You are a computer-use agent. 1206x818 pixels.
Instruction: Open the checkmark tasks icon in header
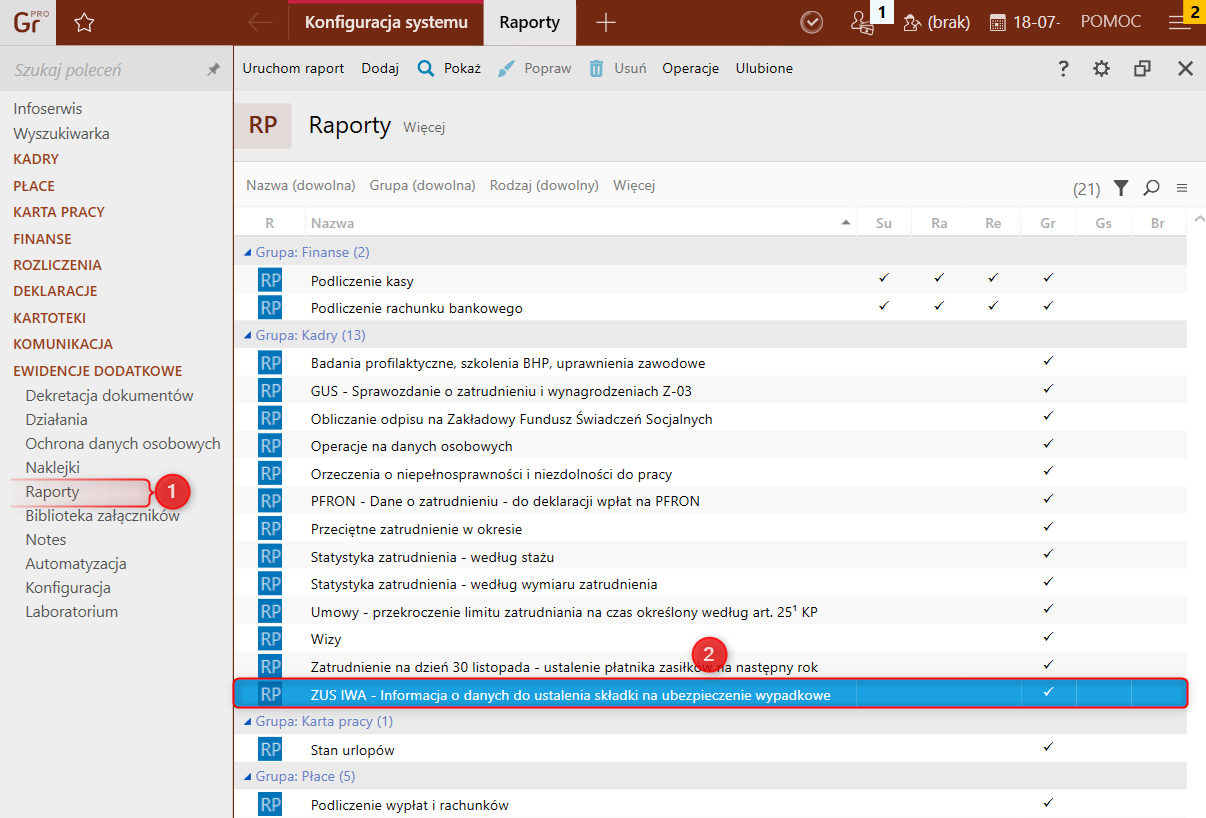click(812, 22)
